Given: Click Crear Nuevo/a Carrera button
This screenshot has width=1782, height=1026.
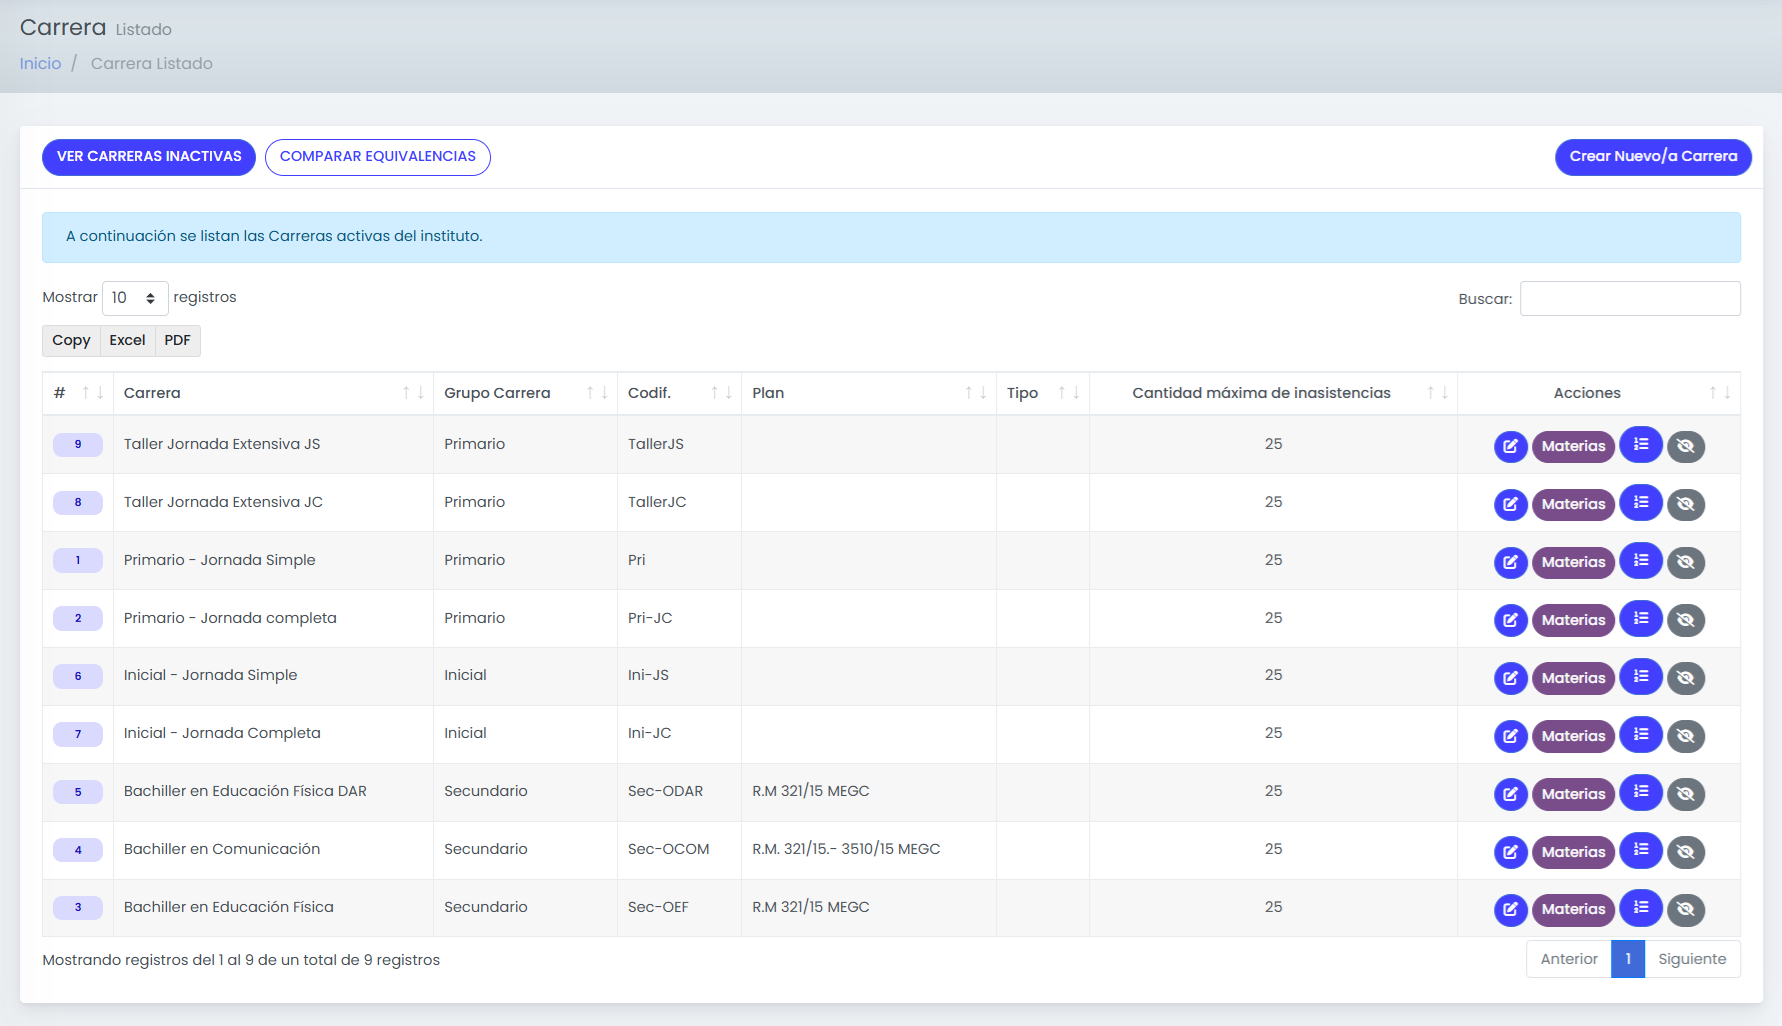Looking at the screenshot, I should (x=1653, y=157).
